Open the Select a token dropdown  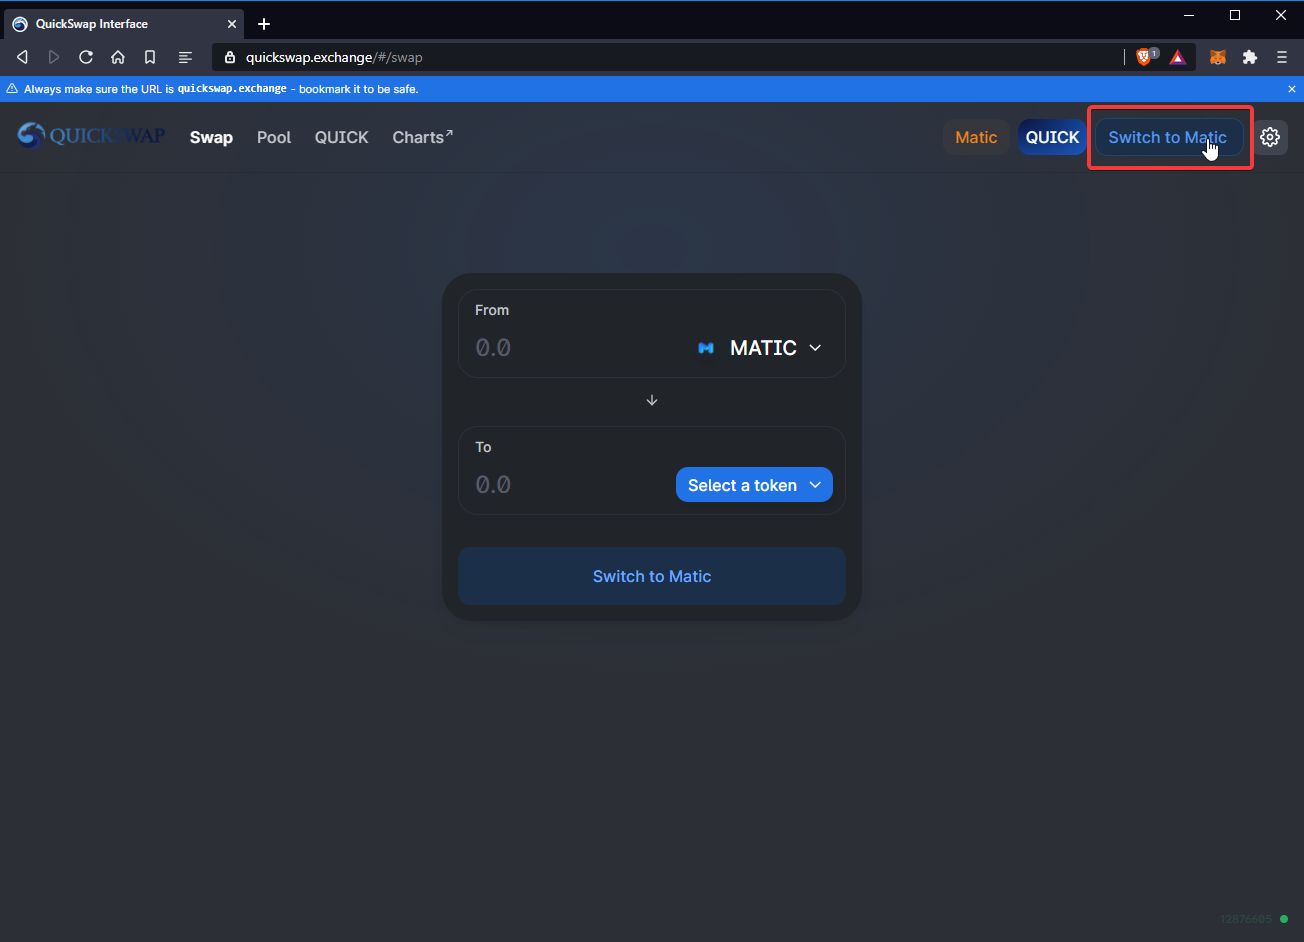[753, 485]
